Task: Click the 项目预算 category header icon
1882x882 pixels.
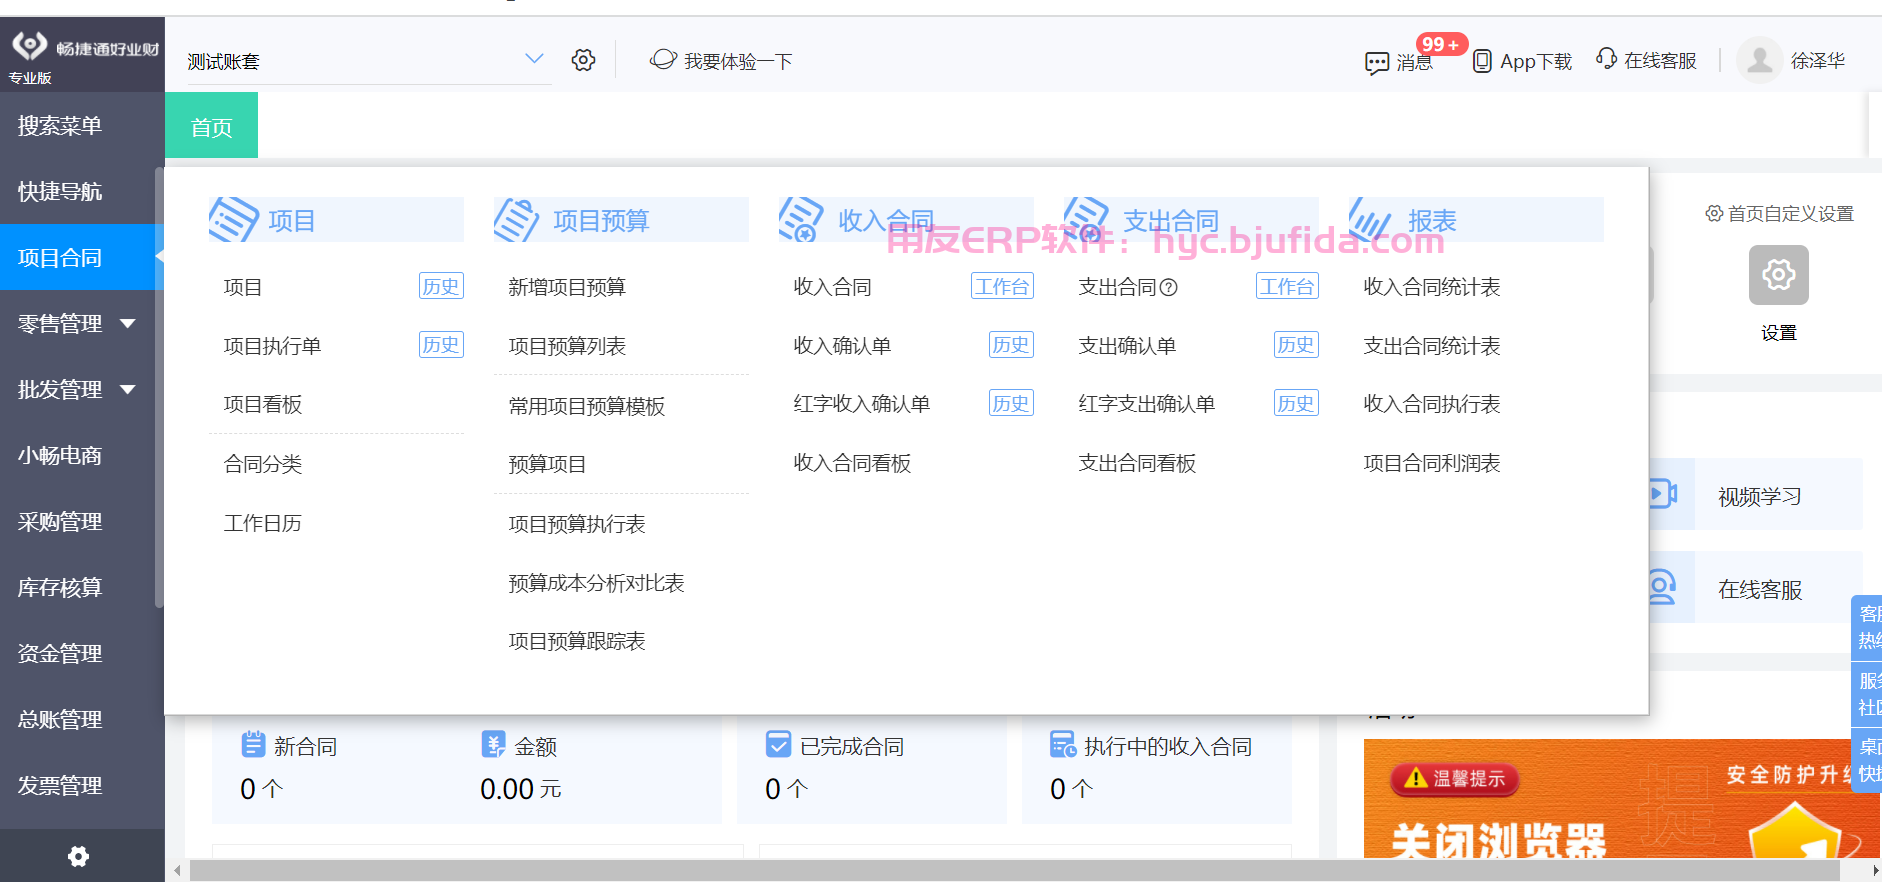Action: [517, 219]
